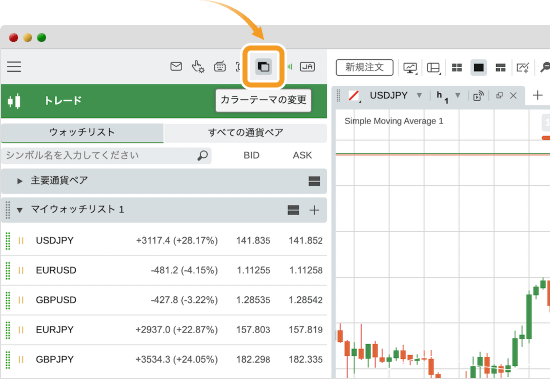Viewport: 550px width, 379px height.
Task: Click EURJPY ask price 157.819
Action: click(305, 330)
